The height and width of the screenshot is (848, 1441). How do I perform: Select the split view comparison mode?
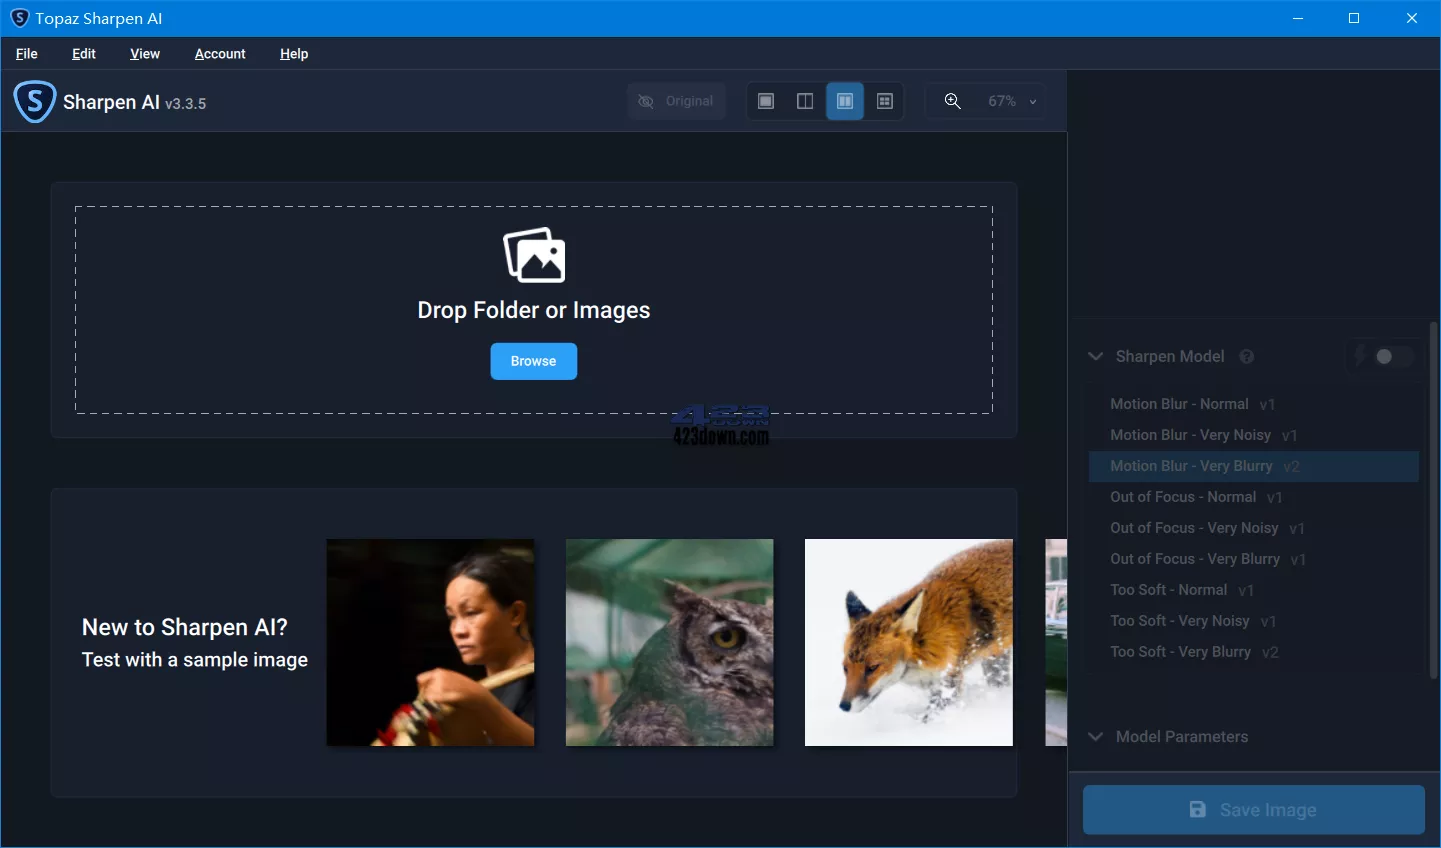[805, 100]
